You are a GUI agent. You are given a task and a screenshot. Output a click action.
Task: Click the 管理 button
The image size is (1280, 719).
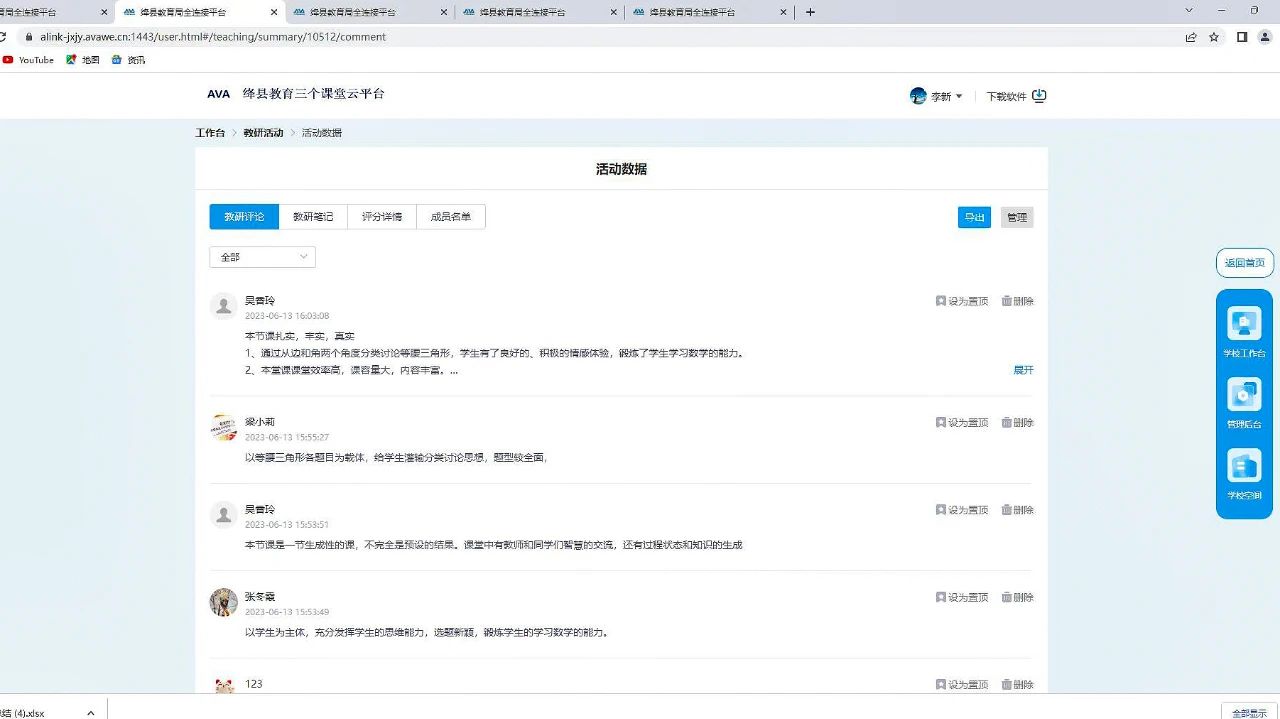[x=1017, y=217]
